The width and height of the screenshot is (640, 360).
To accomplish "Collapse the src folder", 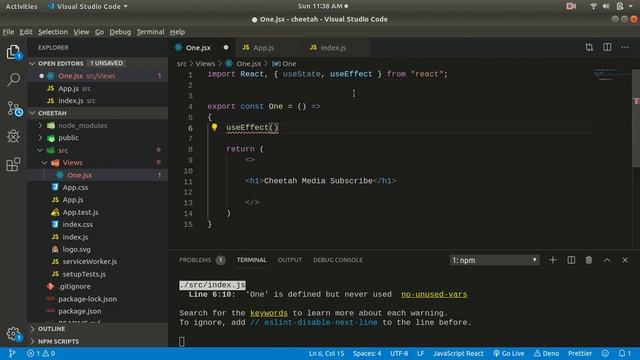I will point(63,150).
